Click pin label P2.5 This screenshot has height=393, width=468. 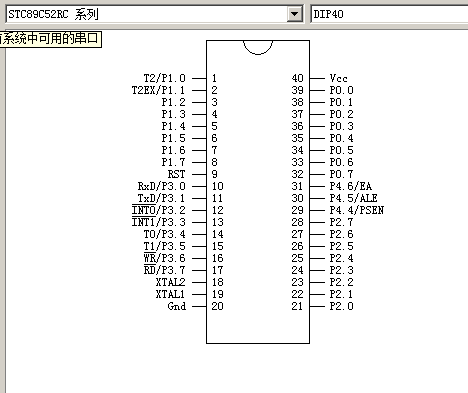click(341, 246)
